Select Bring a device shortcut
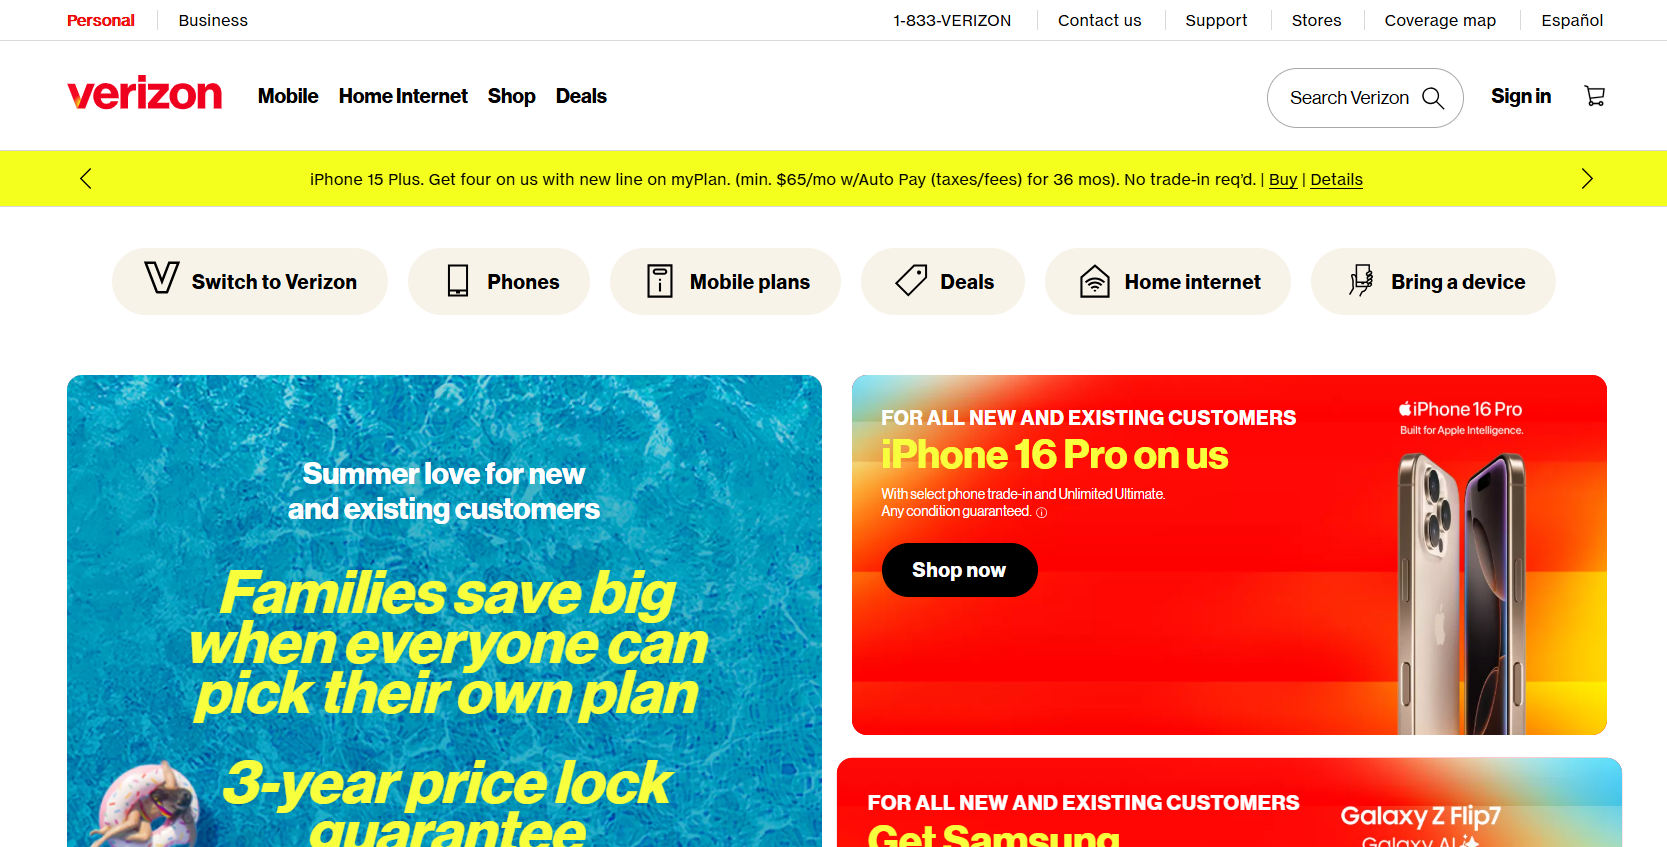Screen dimensions: 1667x847 (x=1433, y=282)
